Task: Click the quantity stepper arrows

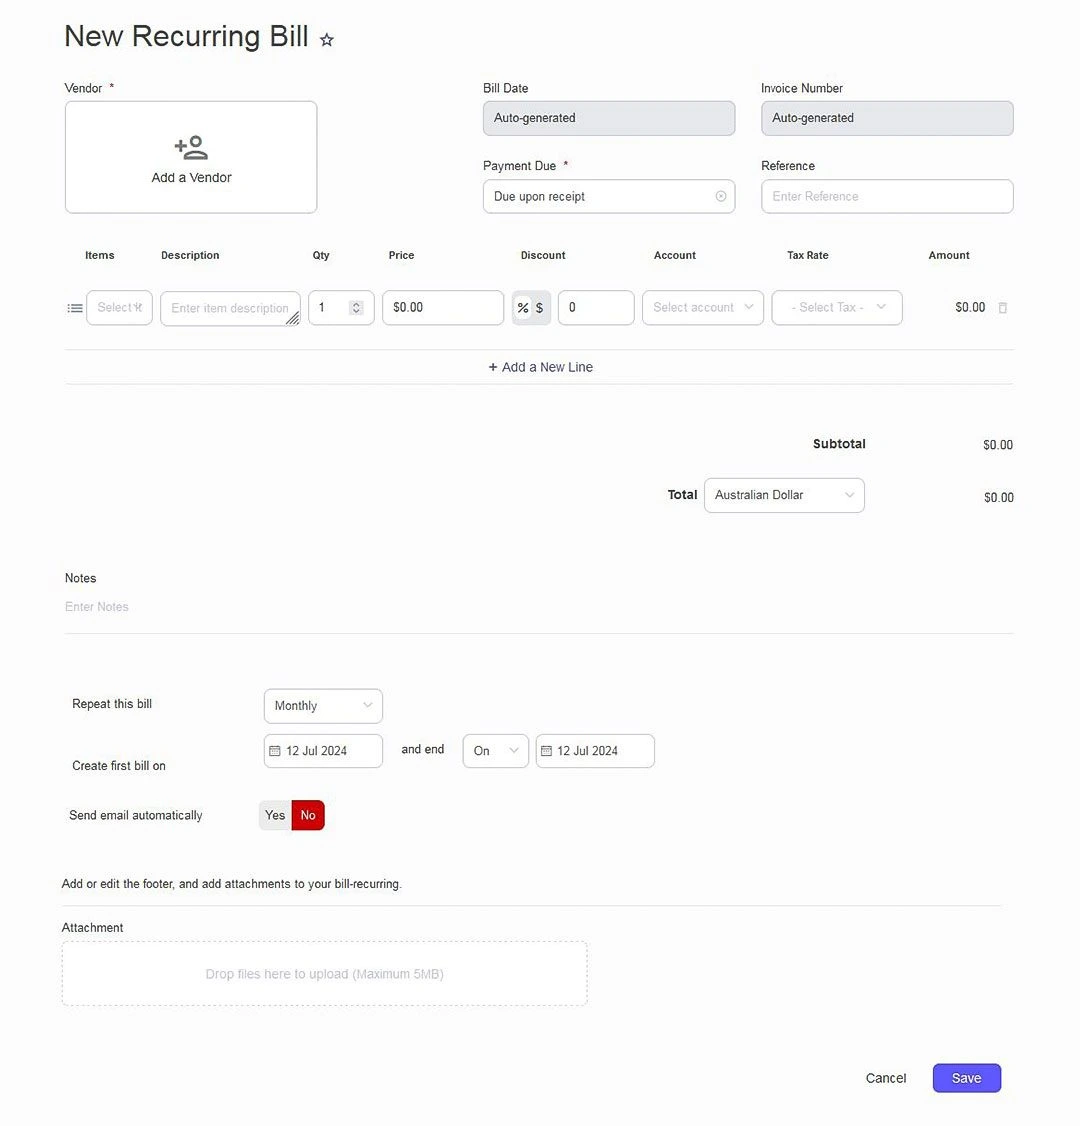Action: click(356, 308)
